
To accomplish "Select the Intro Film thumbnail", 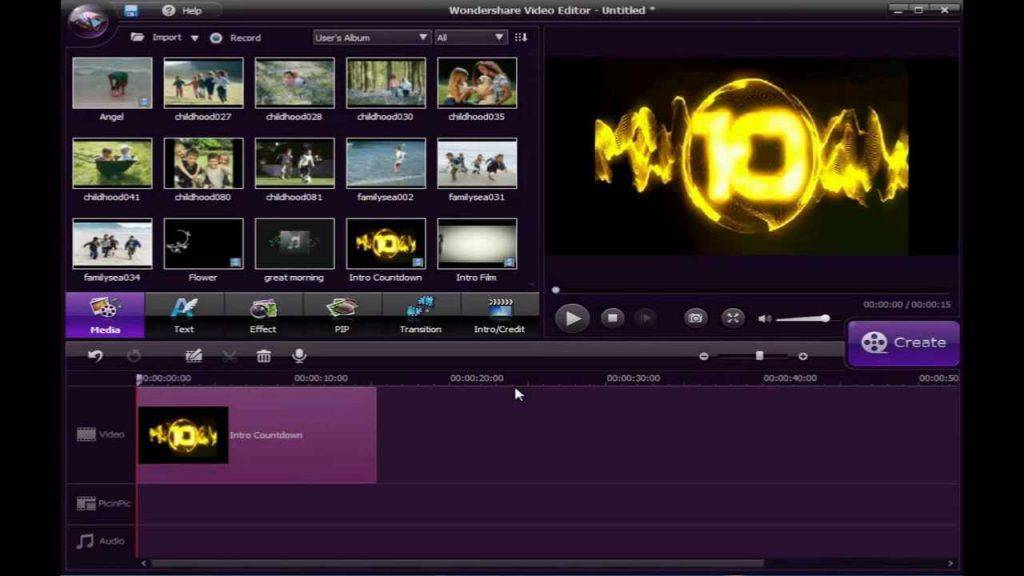I will (x=477, y=244).
